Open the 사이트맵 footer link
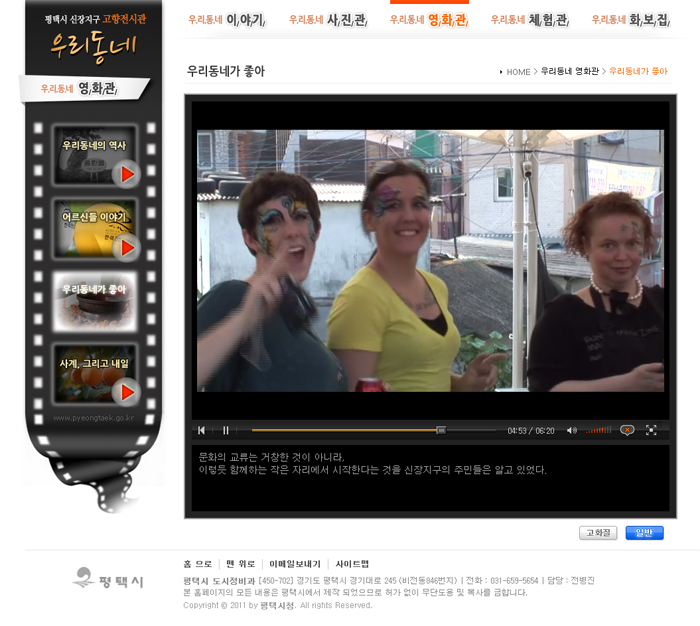Viewport: 700px width, 626px height. (352, 564)
